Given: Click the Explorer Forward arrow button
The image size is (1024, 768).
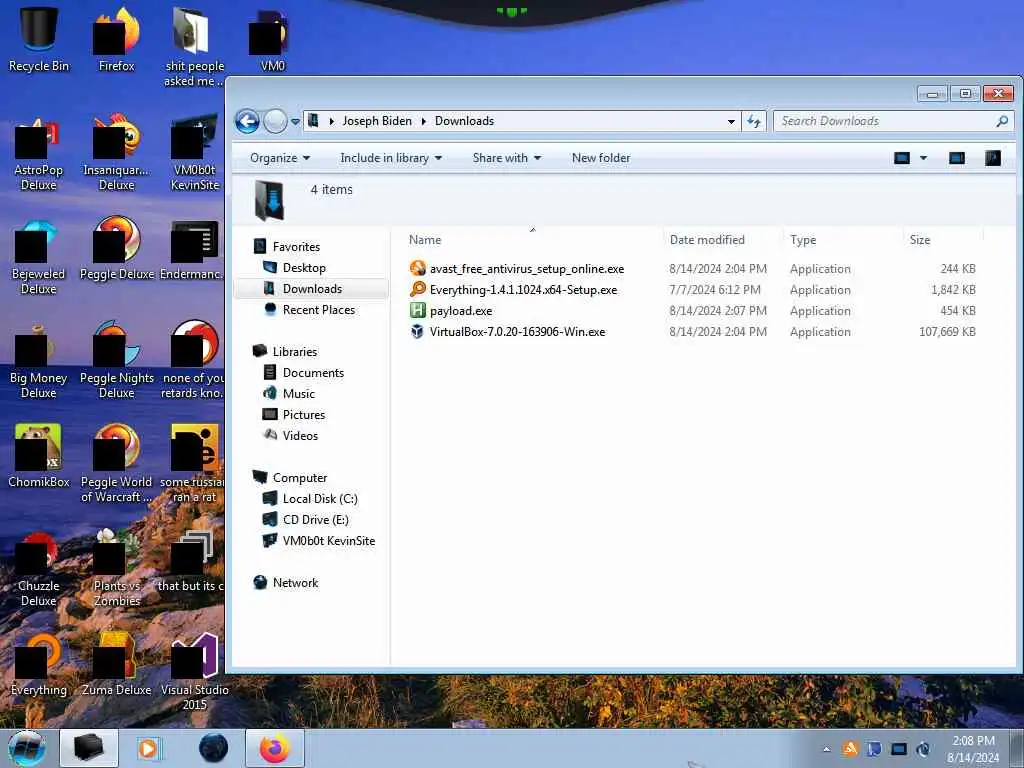Looking at the screenshot, I should [x=276, y=121].
